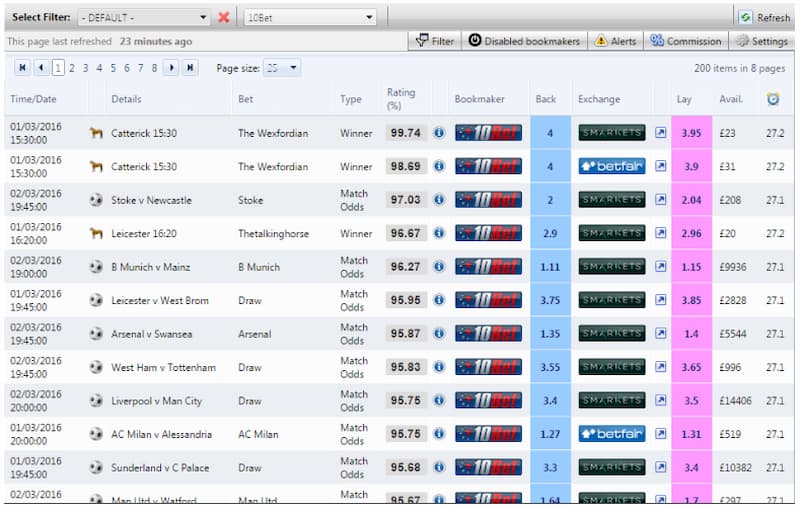800x509 pixels.
Task: Click the Betfair logo in AC Milan row
Action: click(x=612, y=434)
